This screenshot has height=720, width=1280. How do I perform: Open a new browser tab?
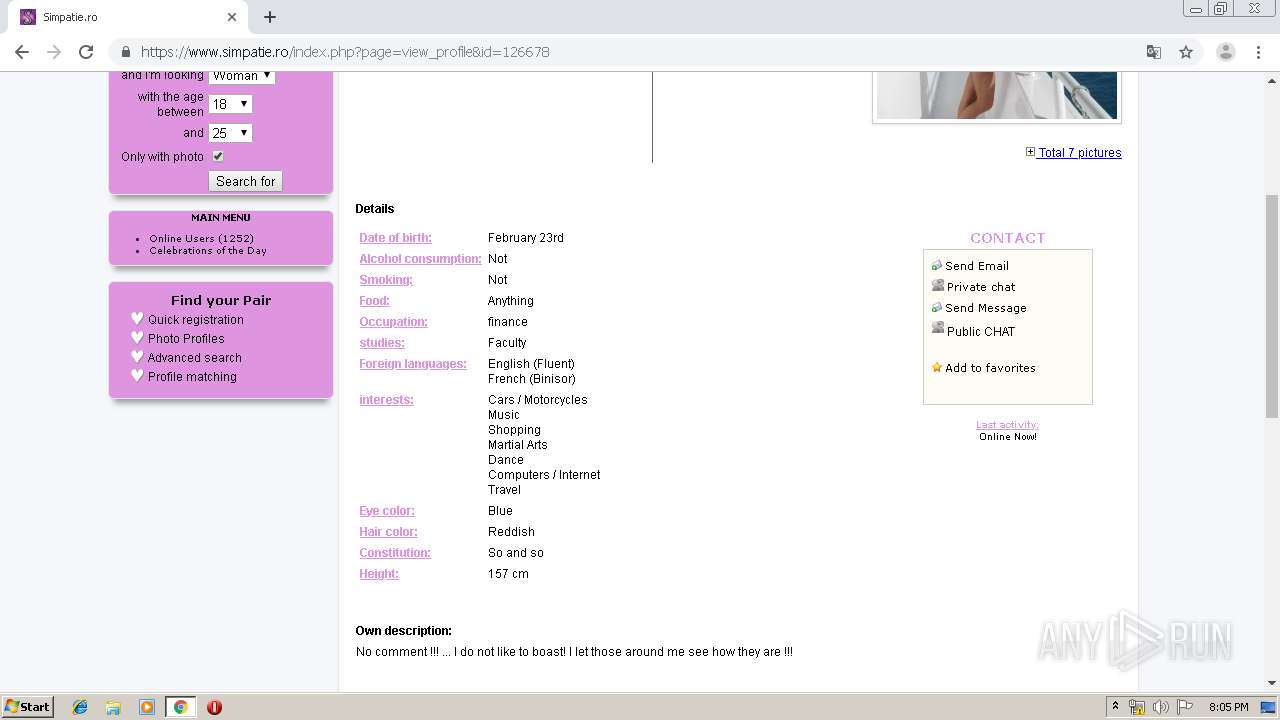[270, 17]
